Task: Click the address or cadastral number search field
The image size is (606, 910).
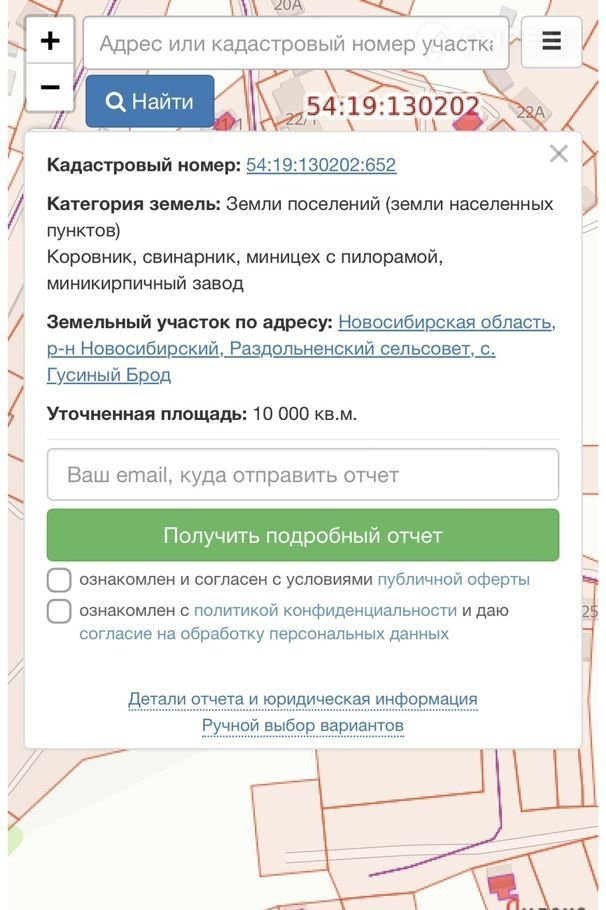Action: point(296,43)
